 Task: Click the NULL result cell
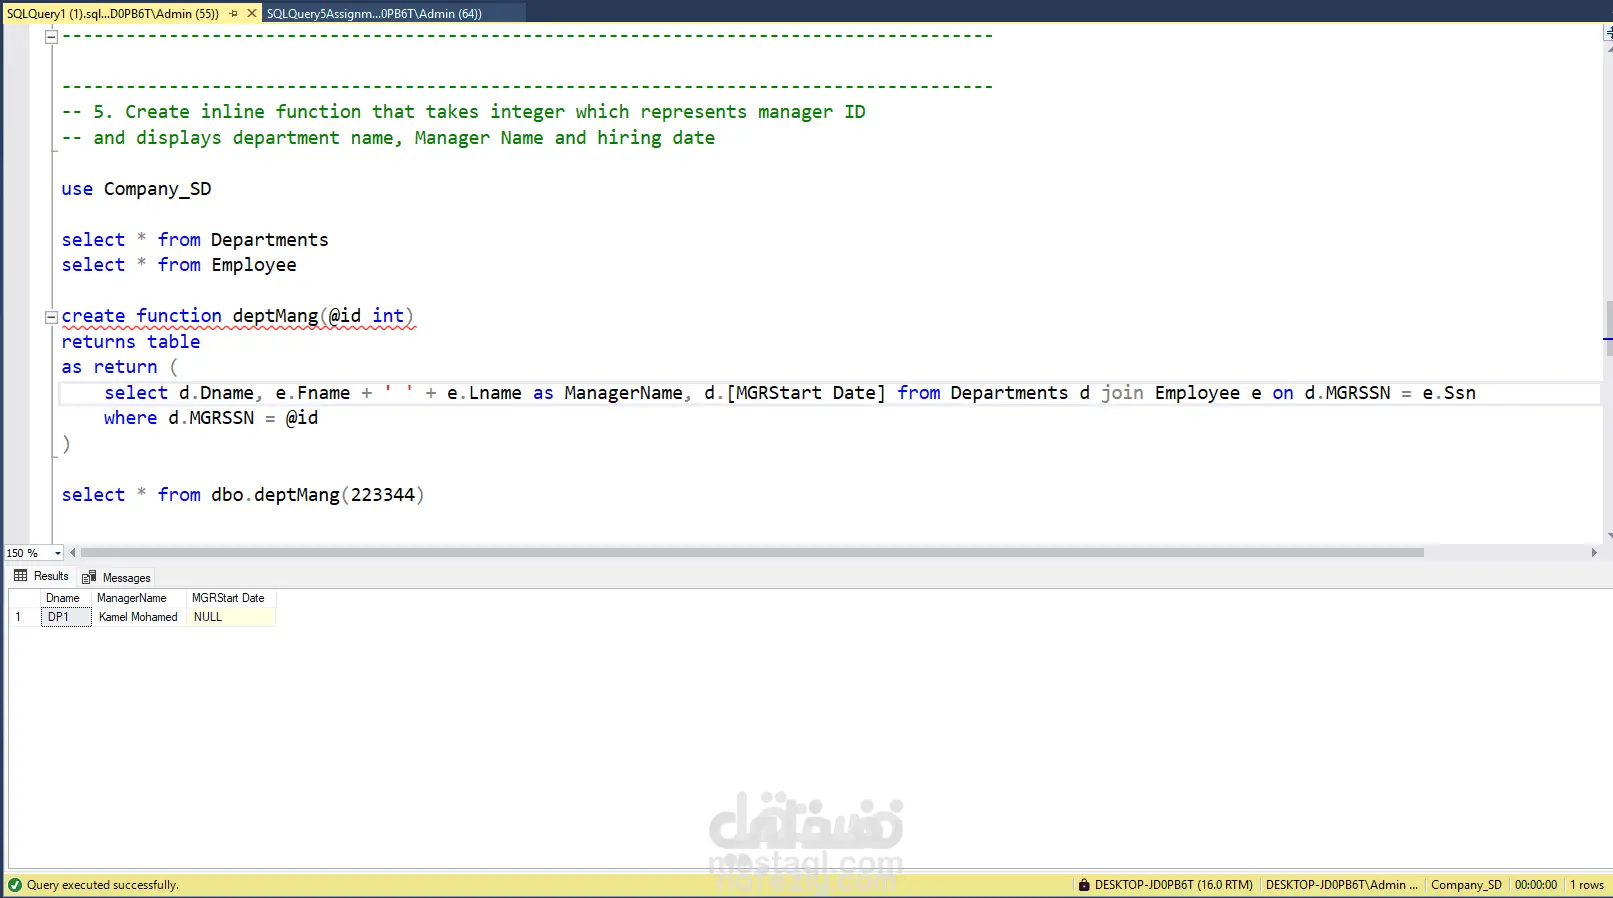230,617
